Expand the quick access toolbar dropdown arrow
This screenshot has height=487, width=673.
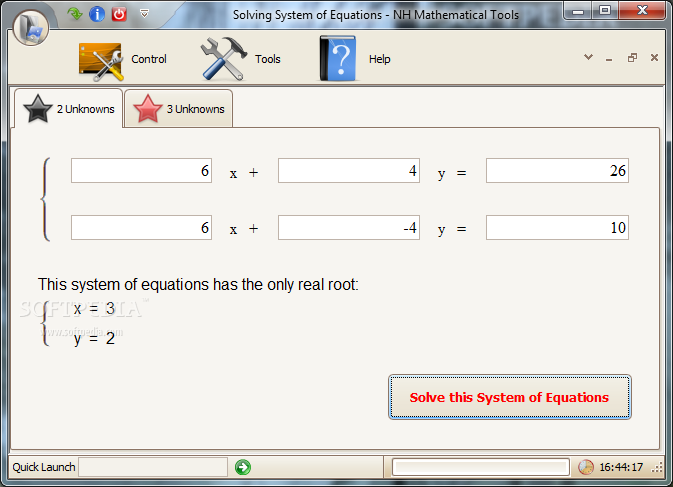144,14
